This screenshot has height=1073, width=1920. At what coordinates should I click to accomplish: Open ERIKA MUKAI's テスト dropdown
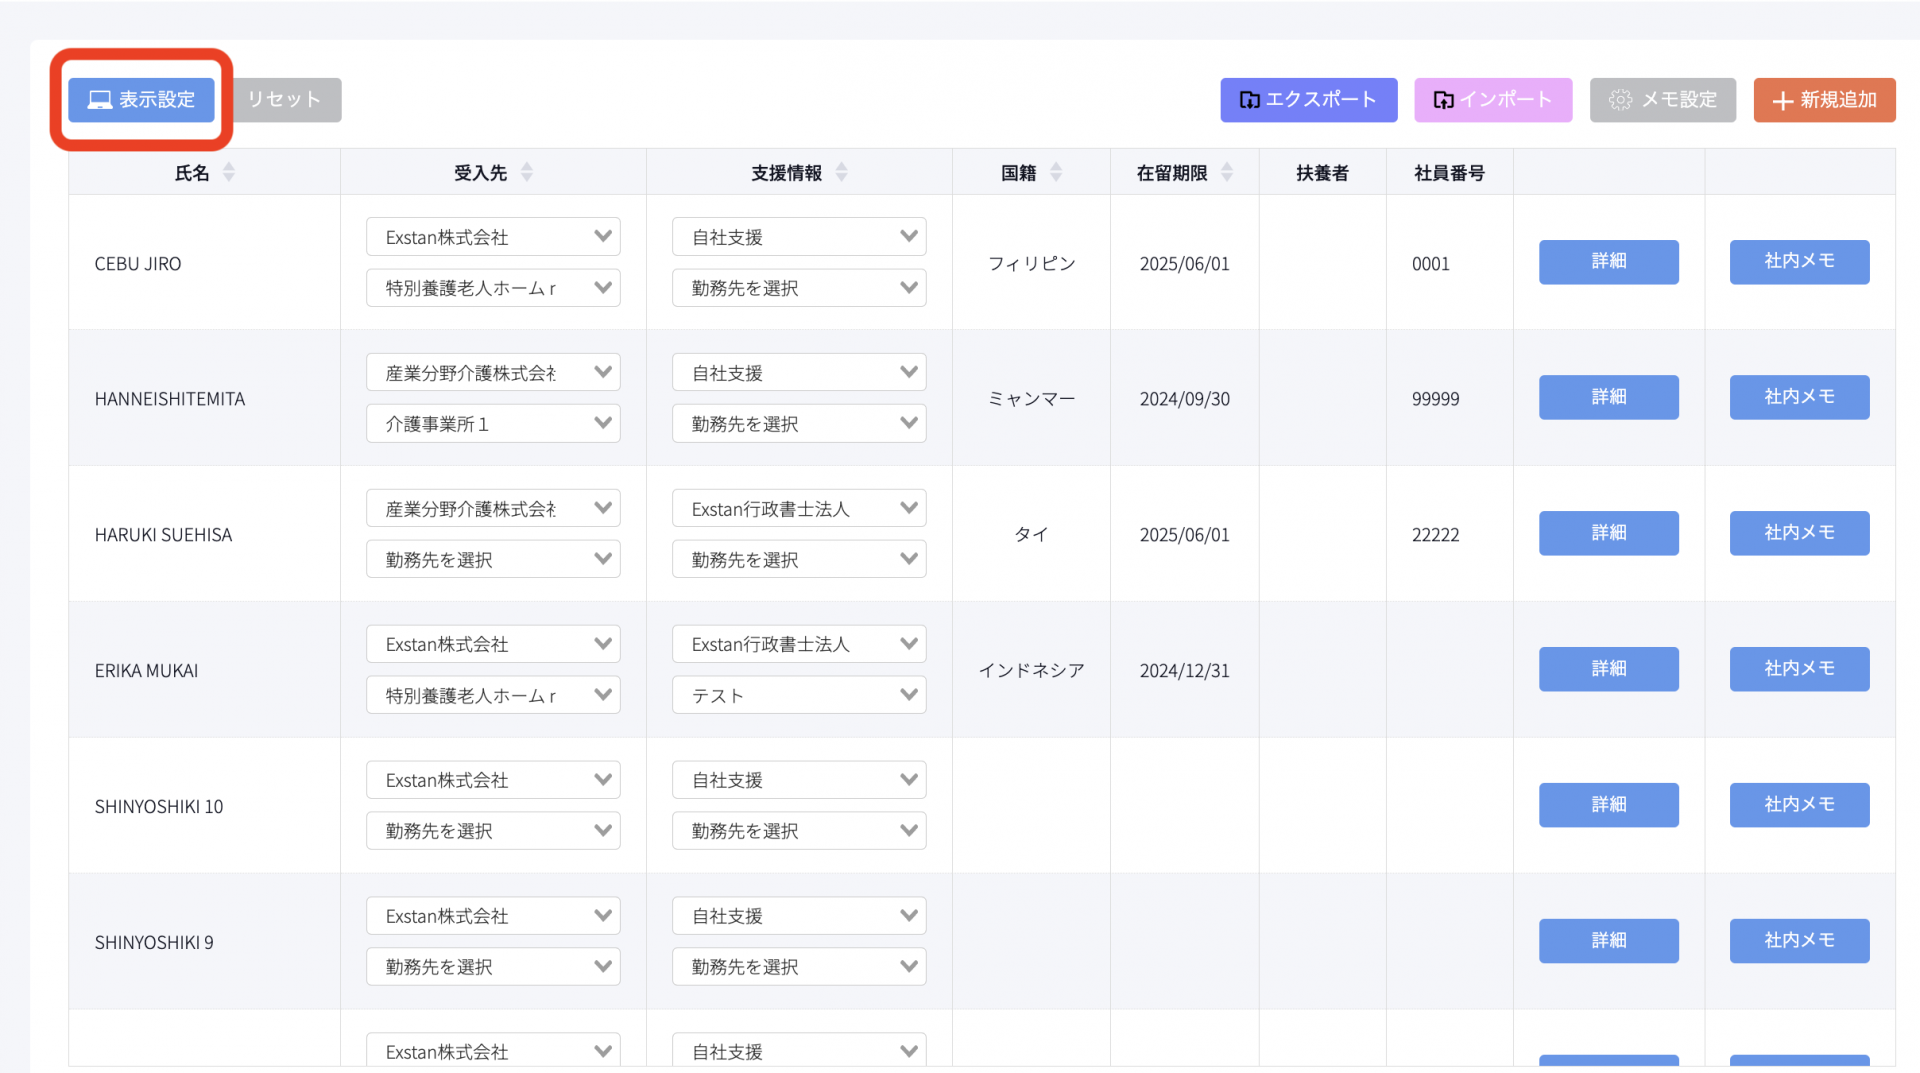pyautogui.click(x=799, y=695)
